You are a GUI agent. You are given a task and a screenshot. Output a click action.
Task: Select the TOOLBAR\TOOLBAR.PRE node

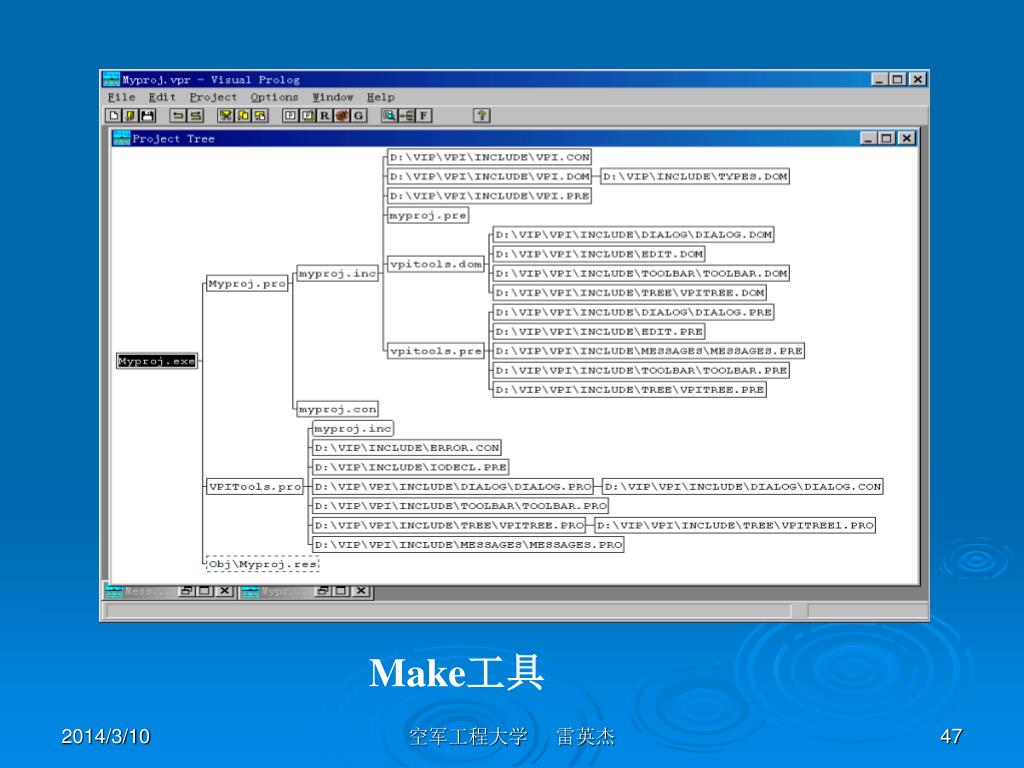641,370
